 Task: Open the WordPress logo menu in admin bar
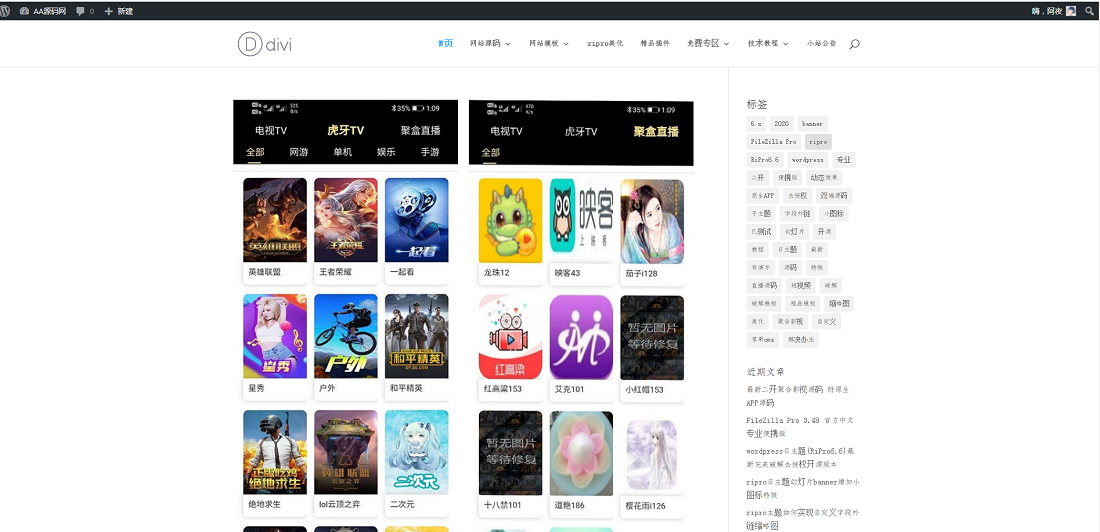click(x=6, y=11)
